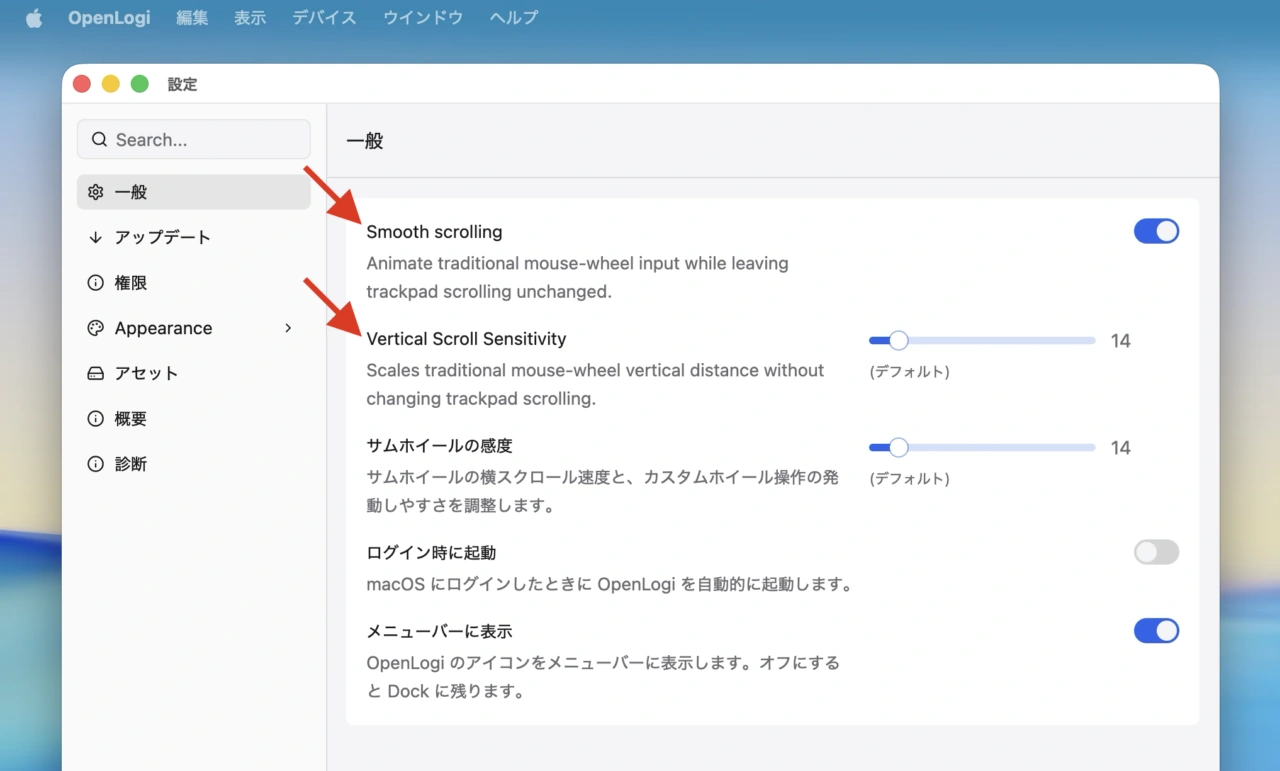Viewport: 1280px width, 771px height.
Task: Click the download arrow icon beside アップデート
Action: pyautogui.click(x=96, y=237)
